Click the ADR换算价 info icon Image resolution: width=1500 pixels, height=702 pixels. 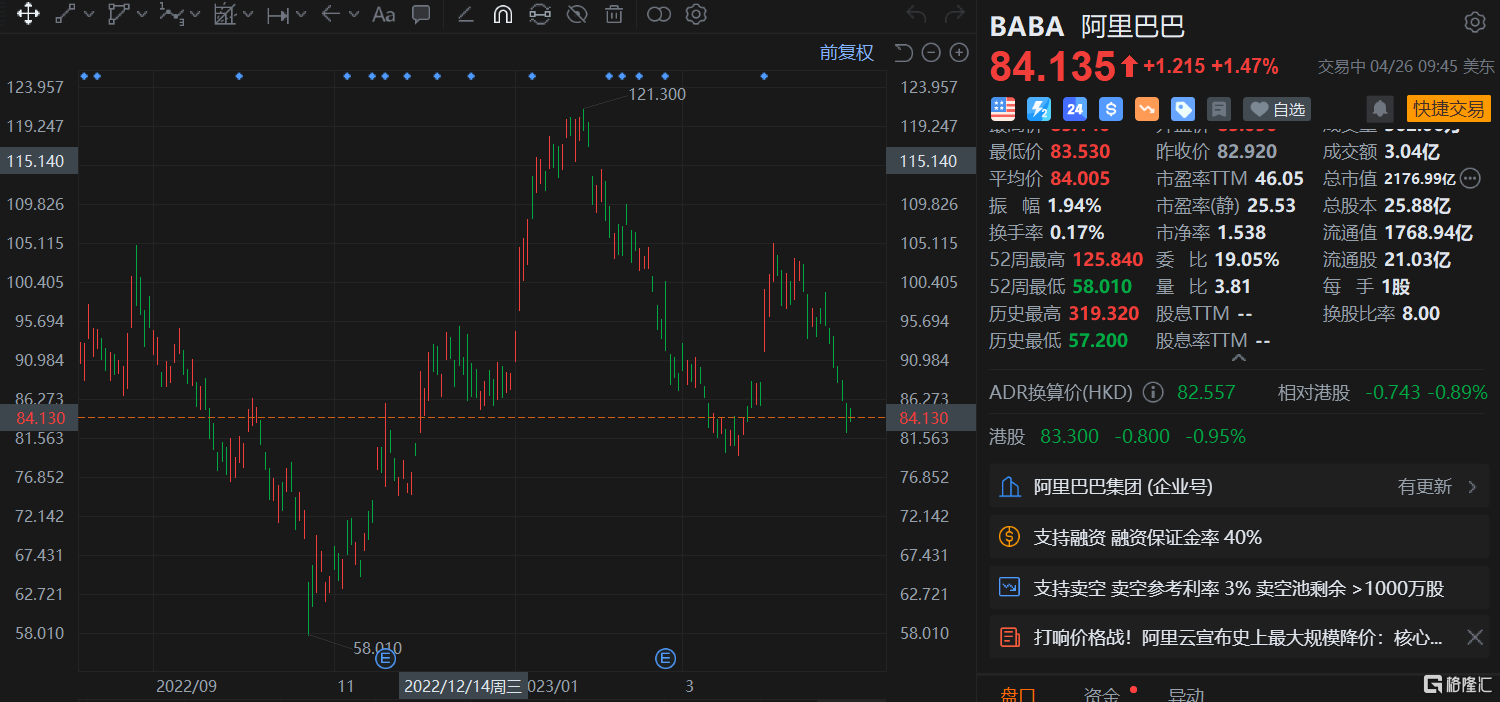(x=1152, y=392)
